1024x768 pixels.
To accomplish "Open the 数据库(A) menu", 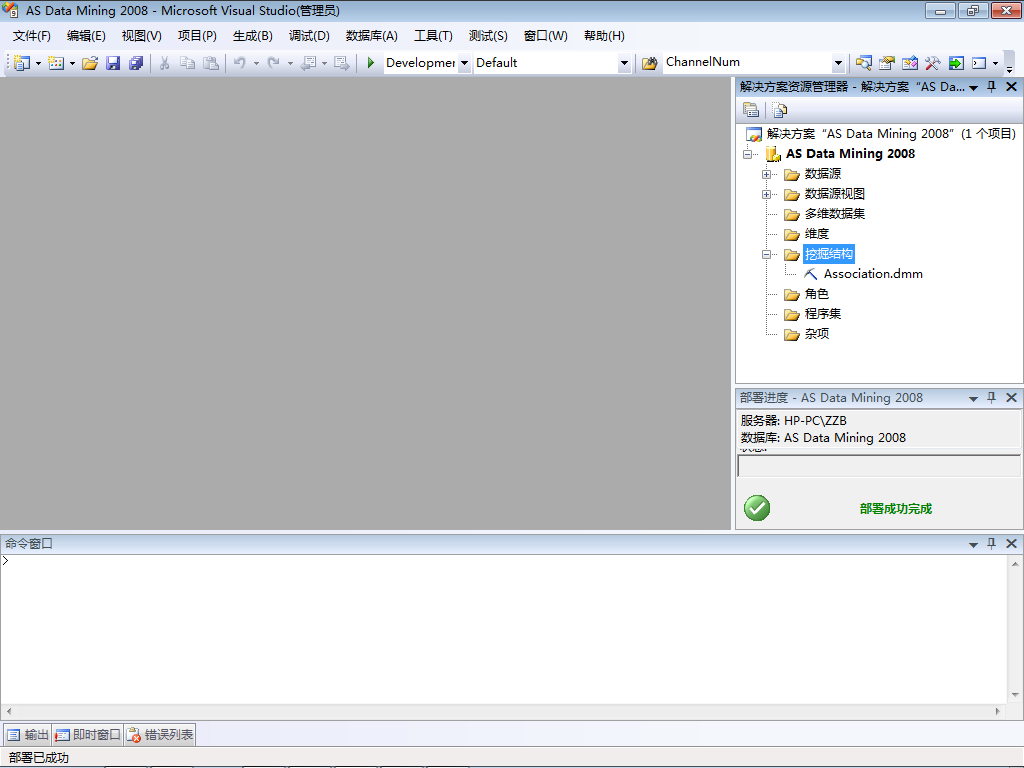I will click(x=372, y=36).
